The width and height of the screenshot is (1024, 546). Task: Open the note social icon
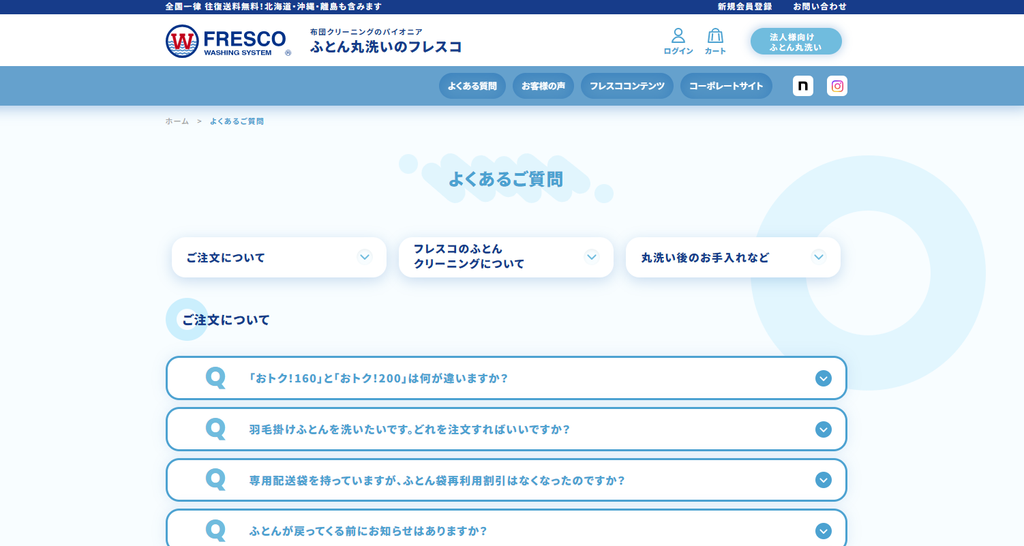coord(803,86)
